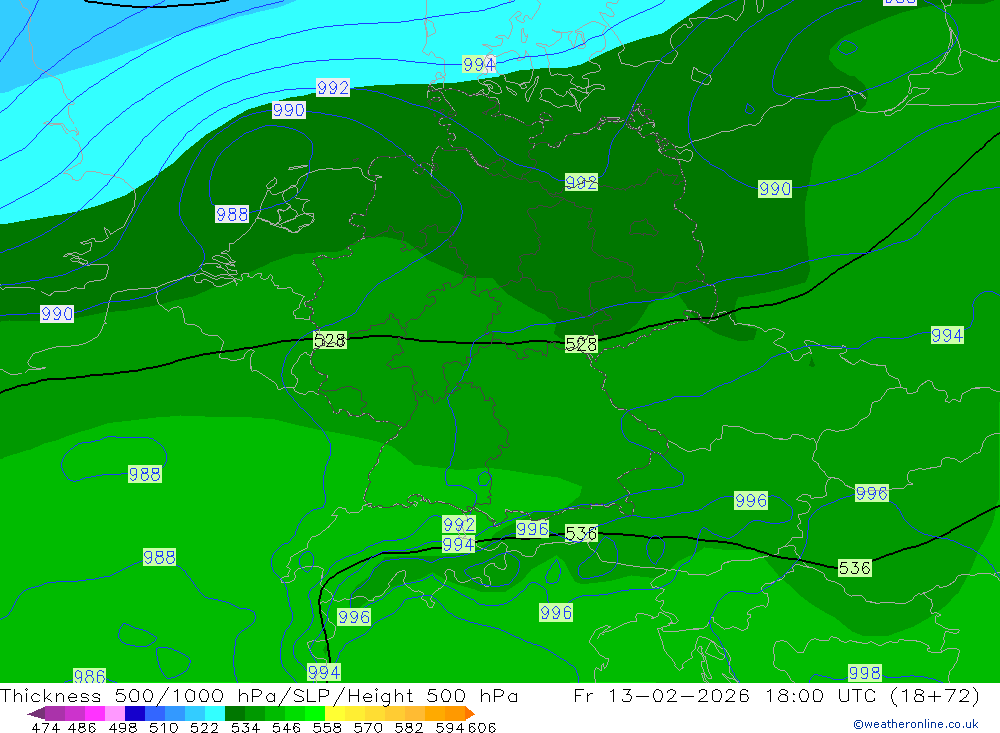Click the legend value '510'
Image resolution: width=1000 pixels, height=733 pixels.
tap(163, 728)
